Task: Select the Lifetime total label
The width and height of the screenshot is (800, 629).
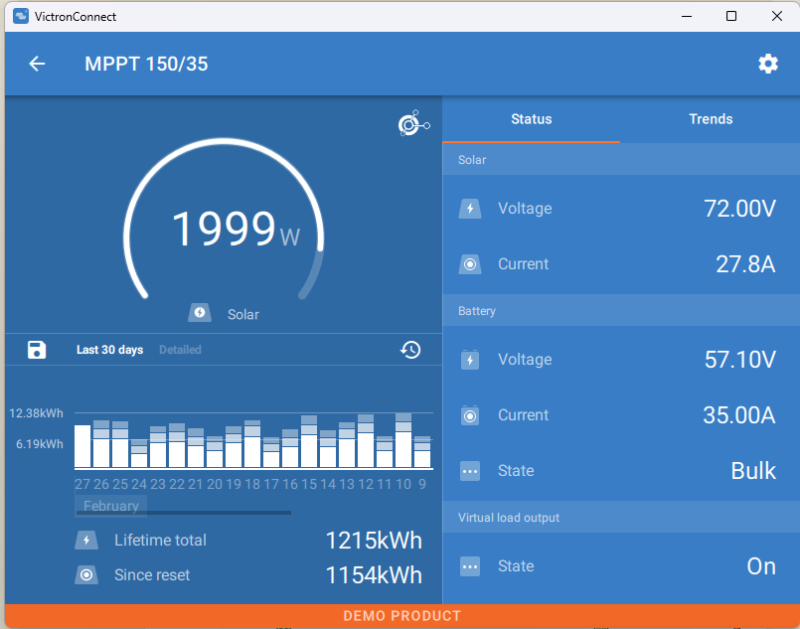Action: pyautogui.click(x=160, y=540)
